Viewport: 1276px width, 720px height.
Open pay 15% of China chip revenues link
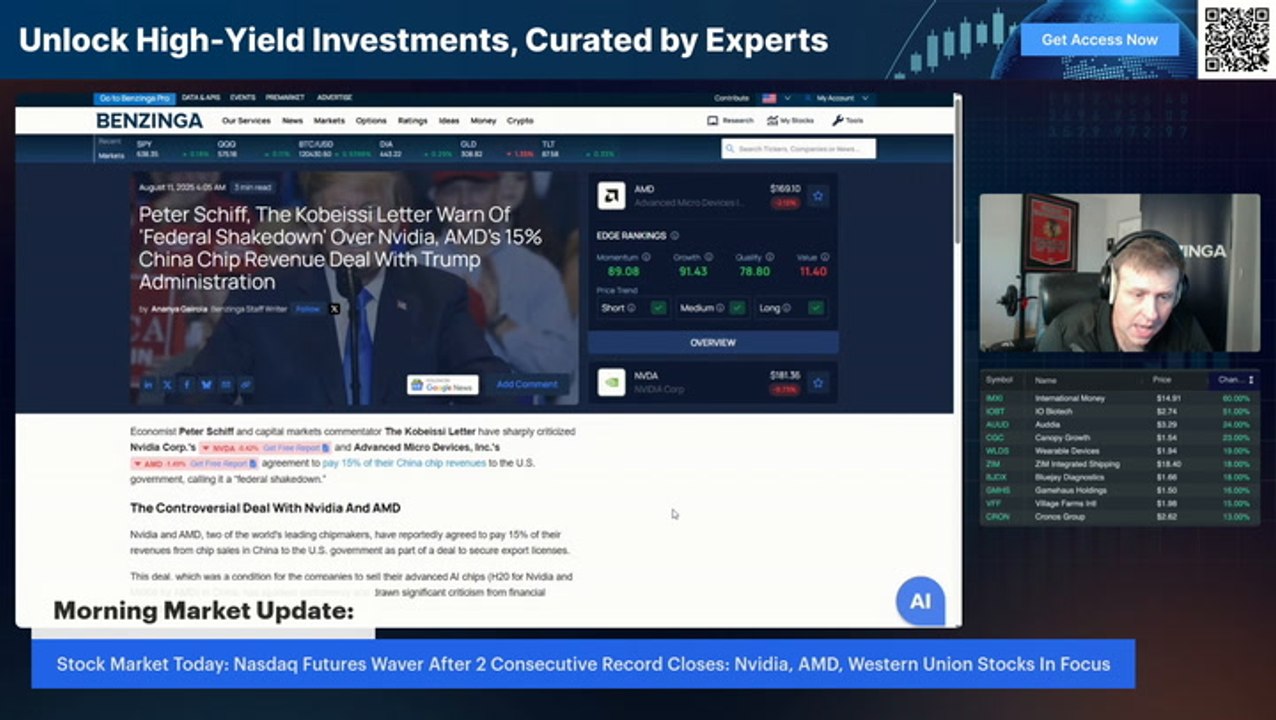[404, 463]
